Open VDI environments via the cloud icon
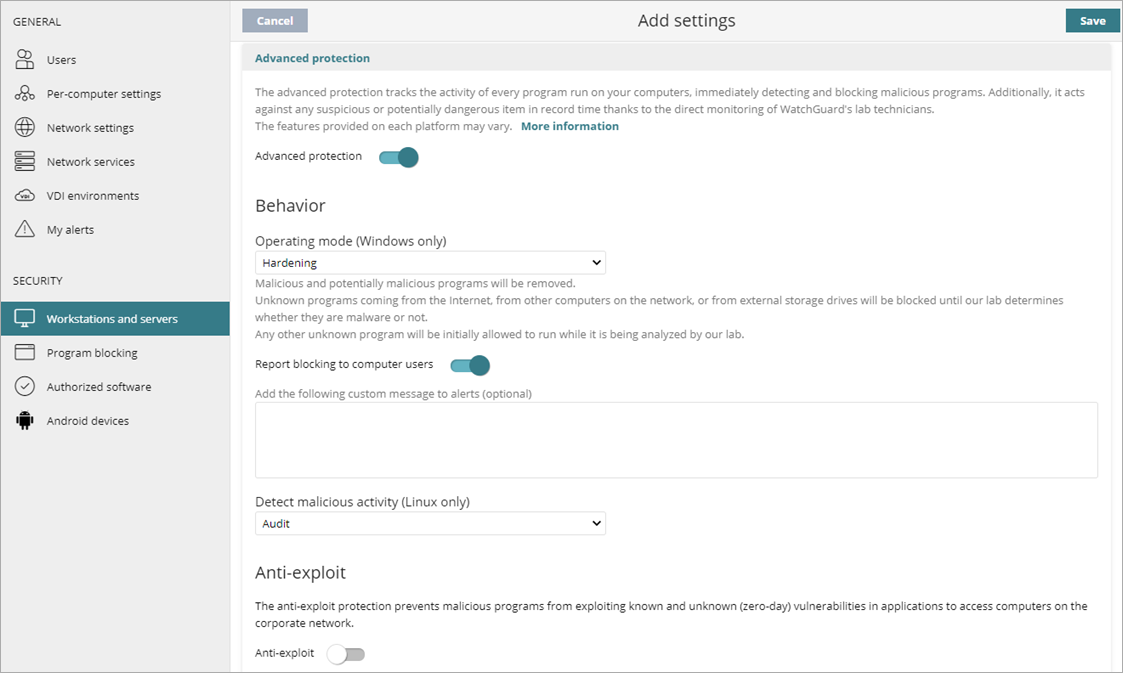 24,195
